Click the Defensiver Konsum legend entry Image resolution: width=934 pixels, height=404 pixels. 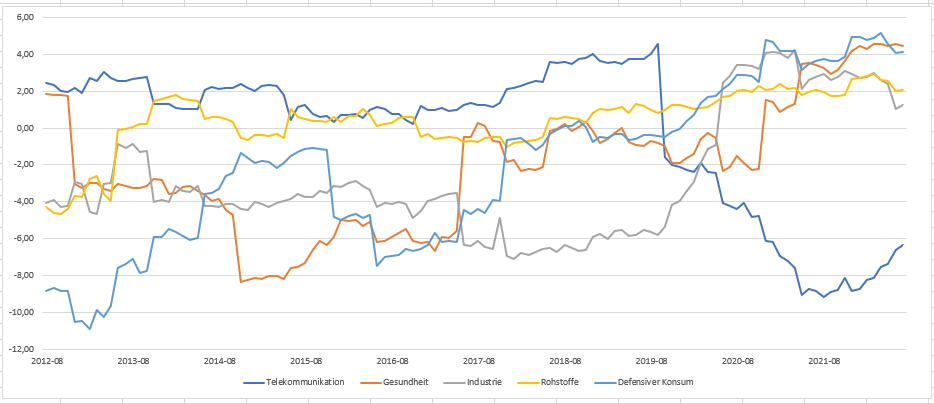click(655, 382)
